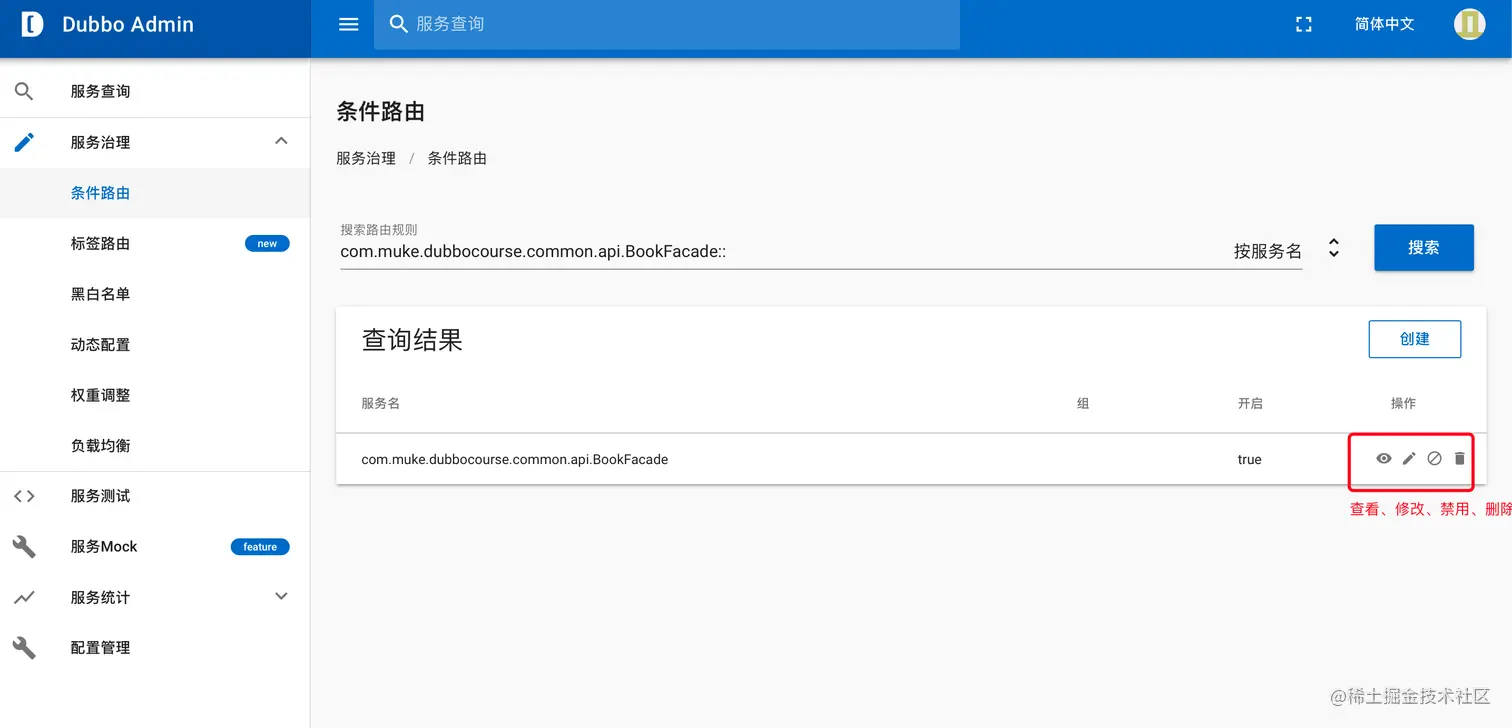The height and width of the screenshot is (728, 1512).
Task: Click the chart line icon beside 服务统计
Action: (24, 597)
